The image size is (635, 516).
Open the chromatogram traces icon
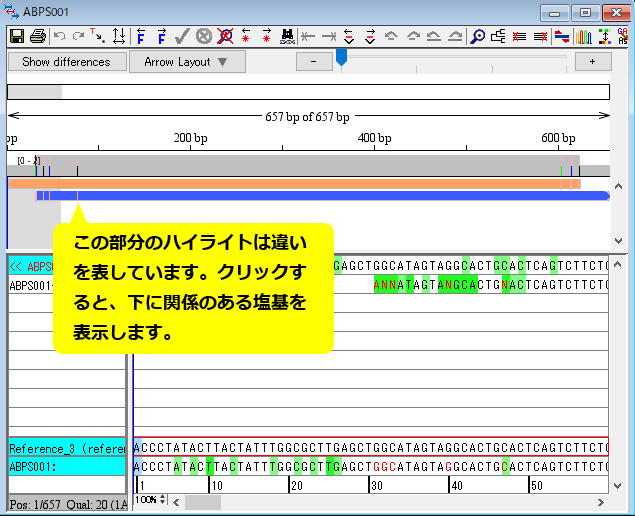[x=583, y=37]
